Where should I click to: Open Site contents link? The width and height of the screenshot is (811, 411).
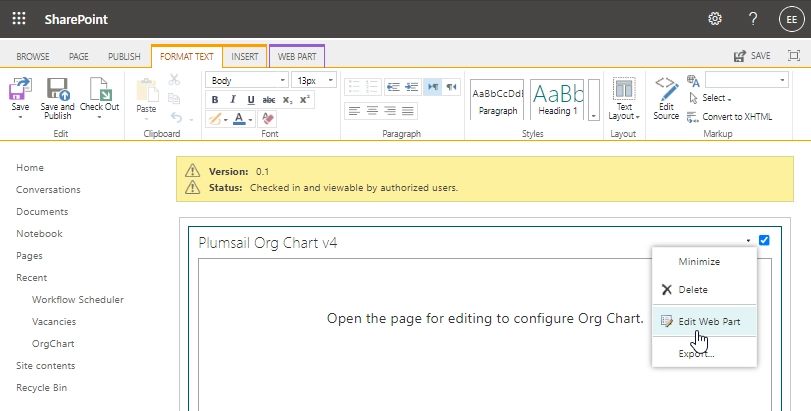[46, 366]
